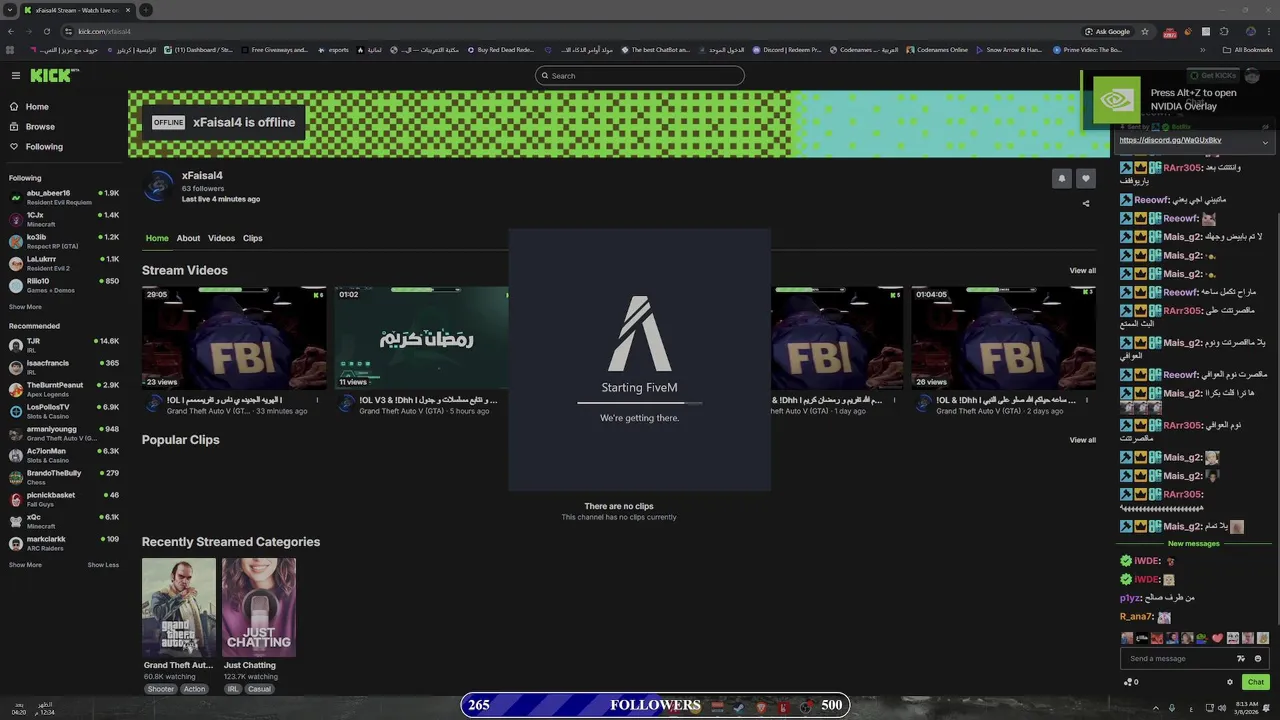
Task: Open the 01:02 Ramadan video thumbnail
Action: coord(421,338)
